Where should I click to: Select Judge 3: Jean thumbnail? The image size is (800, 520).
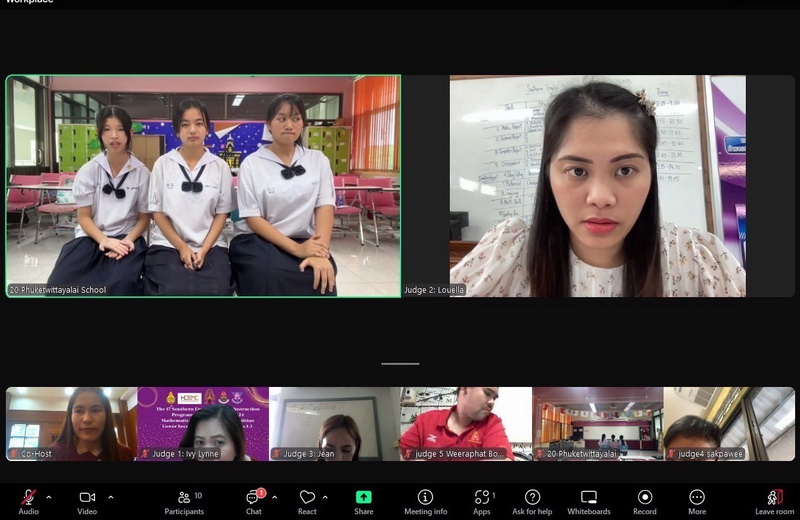tap(334, 424)
